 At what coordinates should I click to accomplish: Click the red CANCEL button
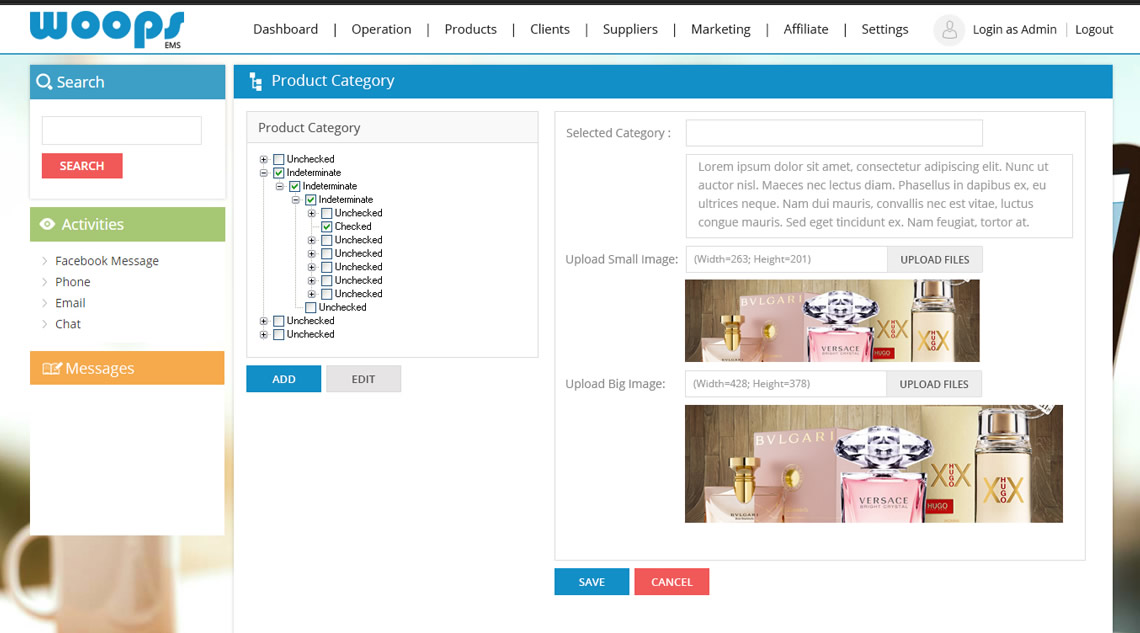tap(672, 581)
